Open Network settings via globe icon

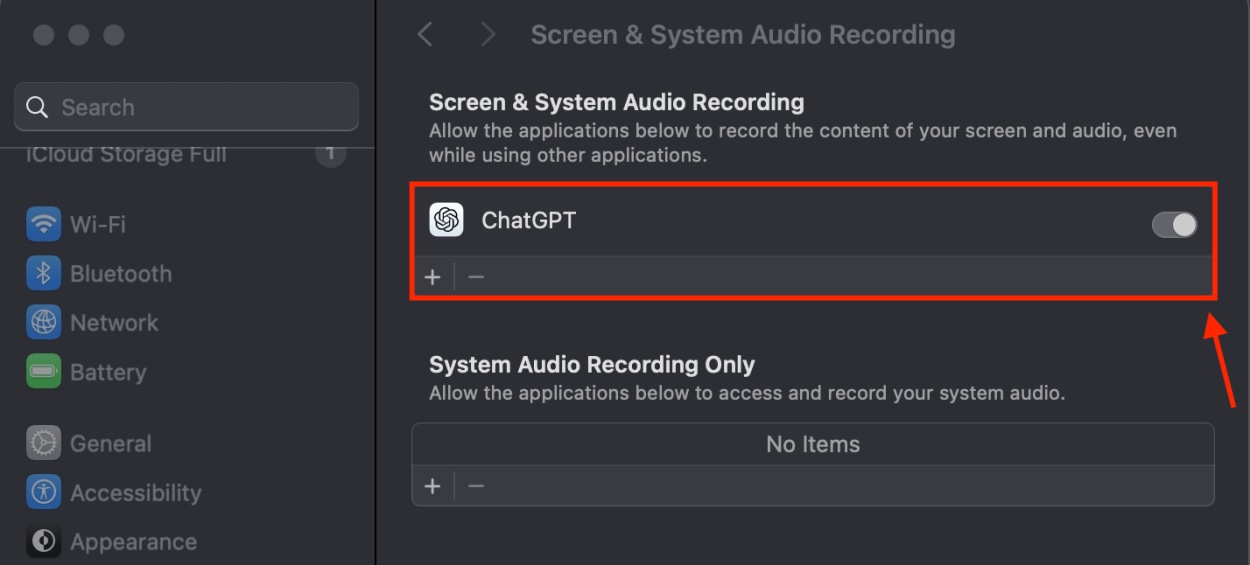click(43, 322)
